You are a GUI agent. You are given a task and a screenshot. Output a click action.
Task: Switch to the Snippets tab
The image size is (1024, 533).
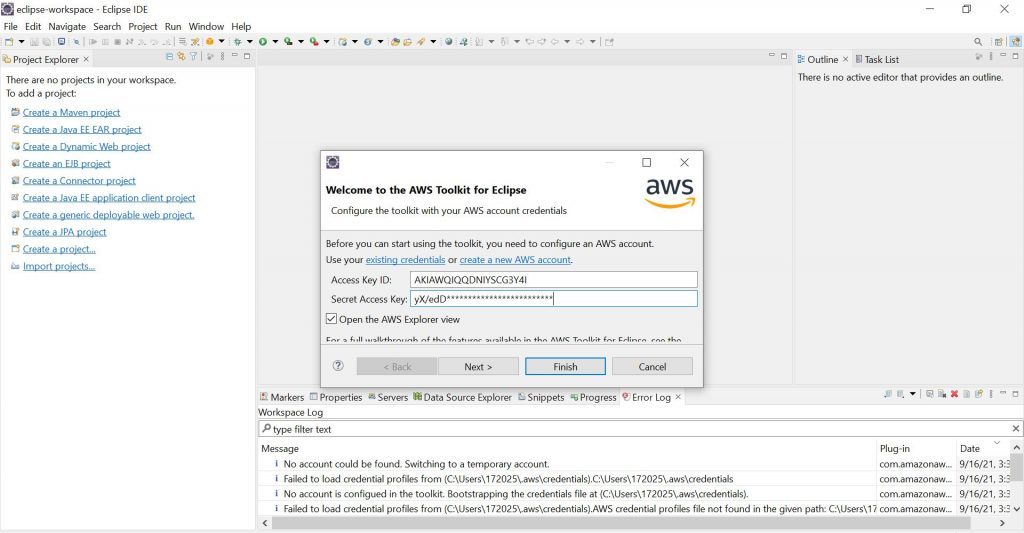pos(541,396)
